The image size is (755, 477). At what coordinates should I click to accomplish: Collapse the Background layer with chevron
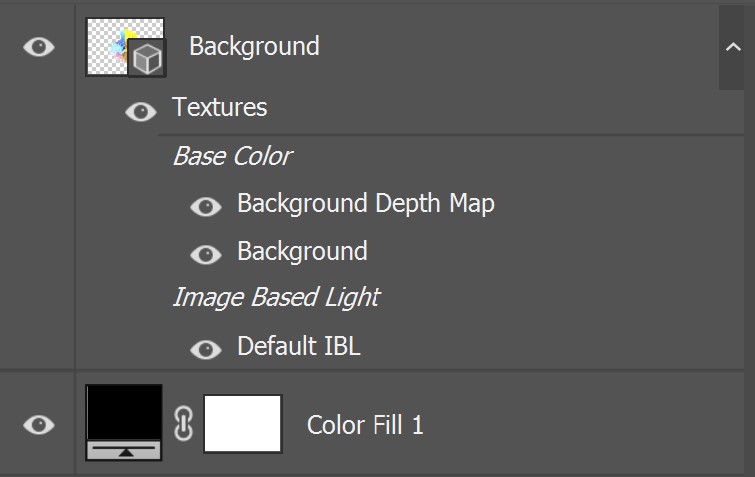click(733, 47)
